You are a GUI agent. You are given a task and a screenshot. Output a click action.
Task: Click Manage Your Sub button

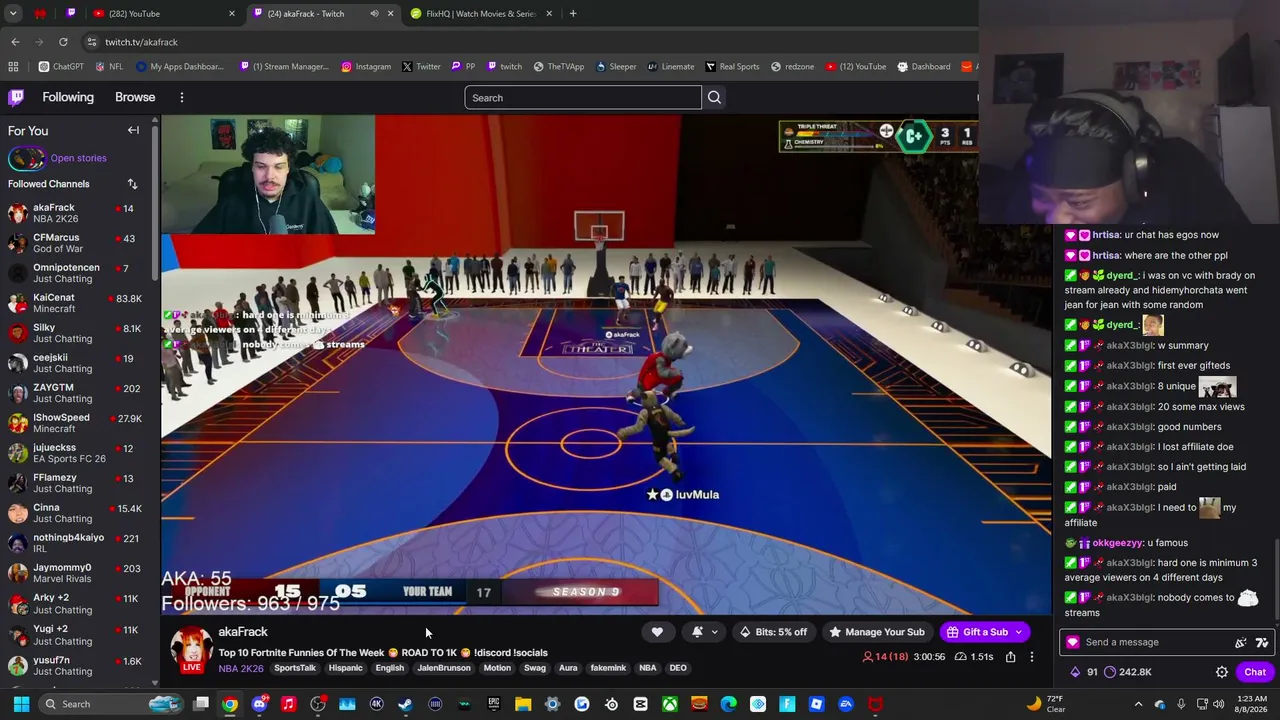[877, 632]
